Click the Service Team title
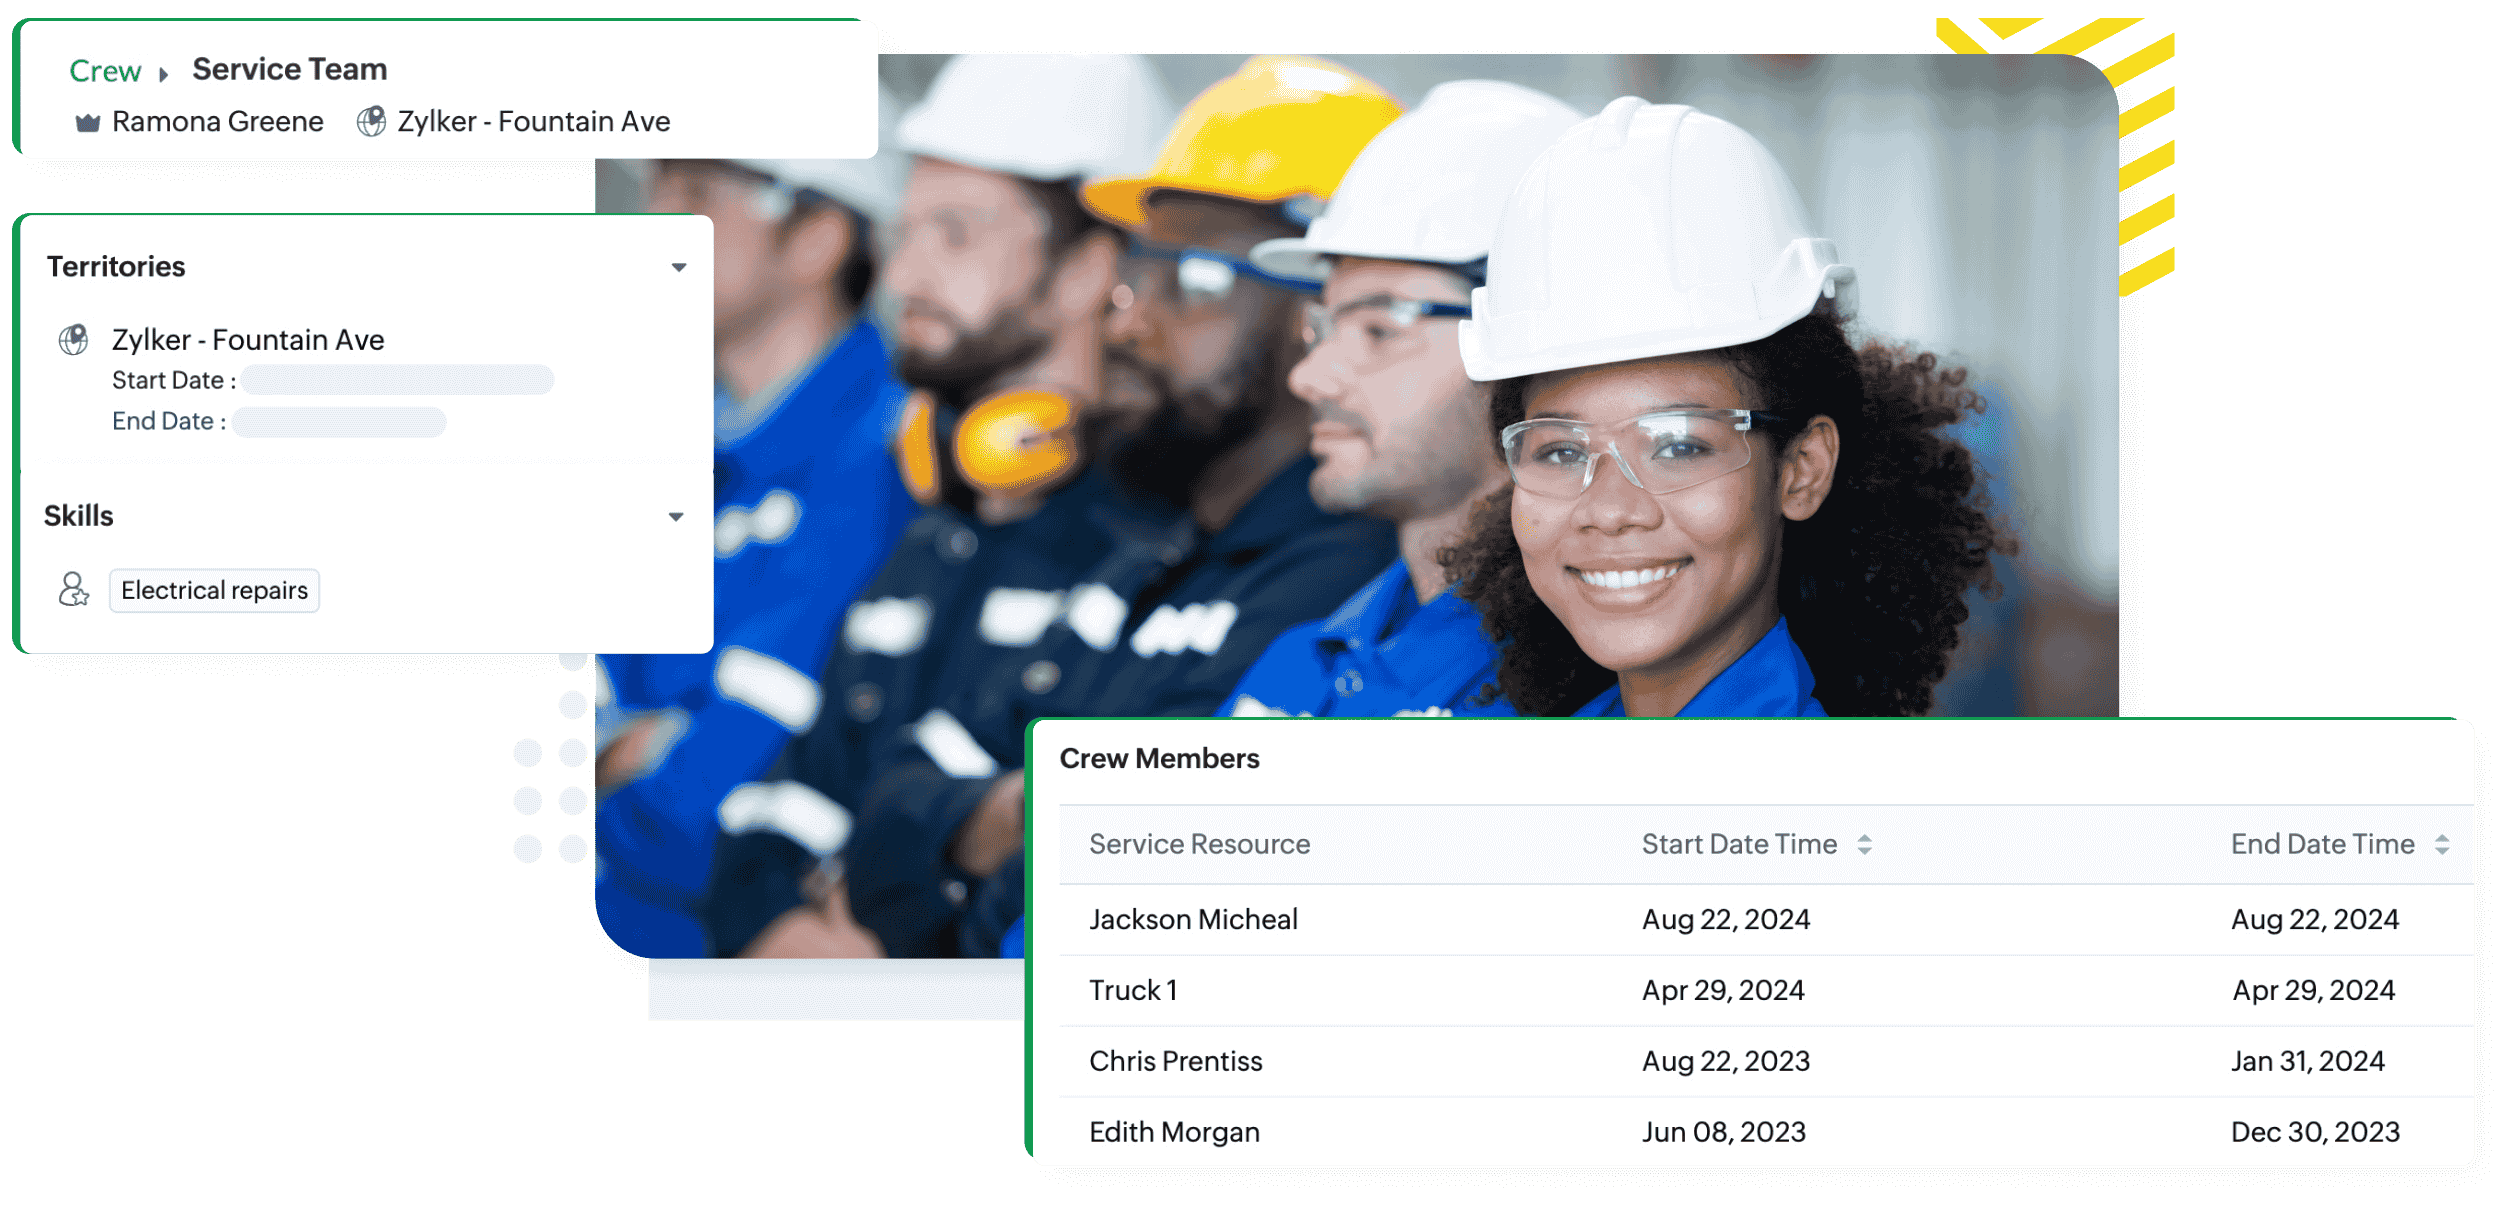The width and height of the screenshot is (2515, 1206). (x=289, y=69)
